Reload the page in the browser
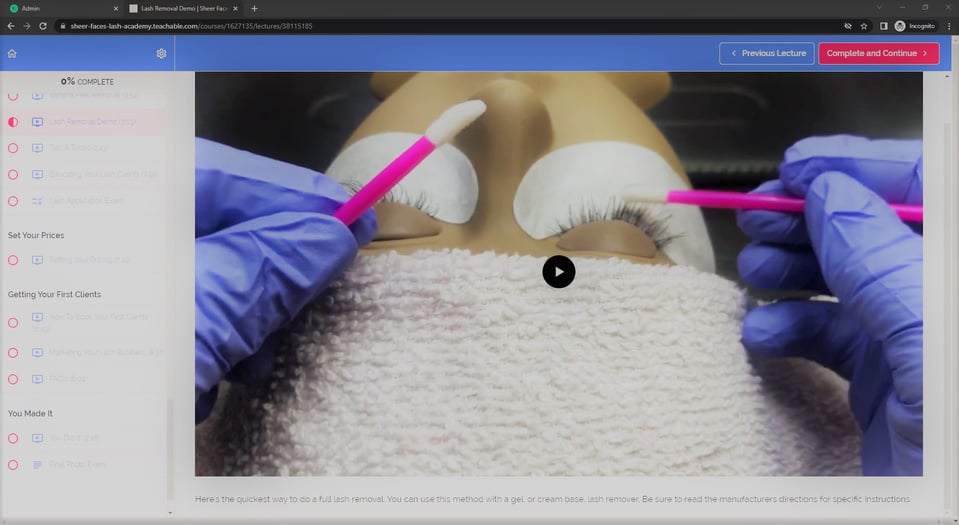Screen dimensions: 959x525 (43, 25)
